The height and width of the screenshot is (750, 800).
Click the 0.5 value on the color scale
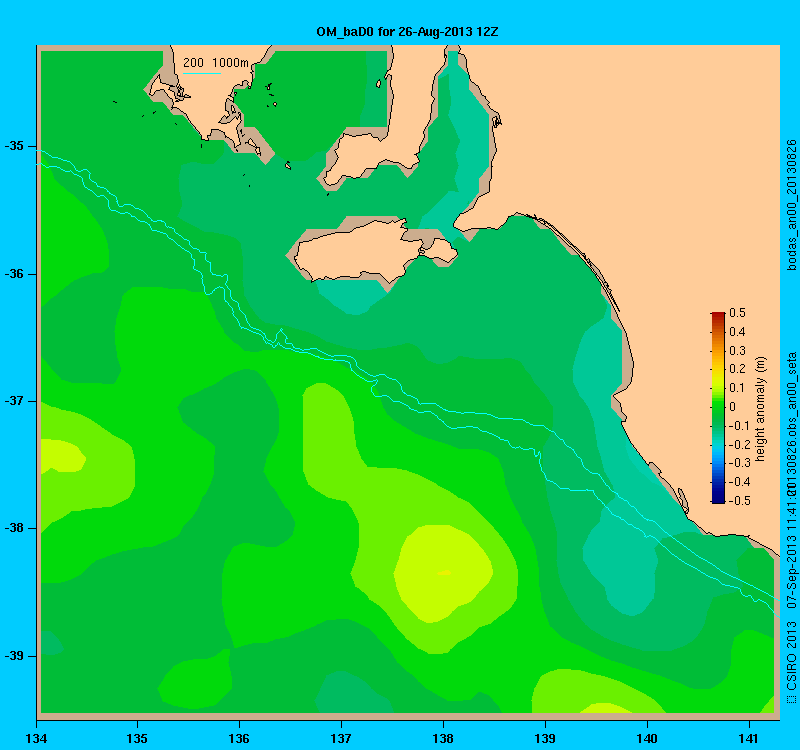pos(737,313)
